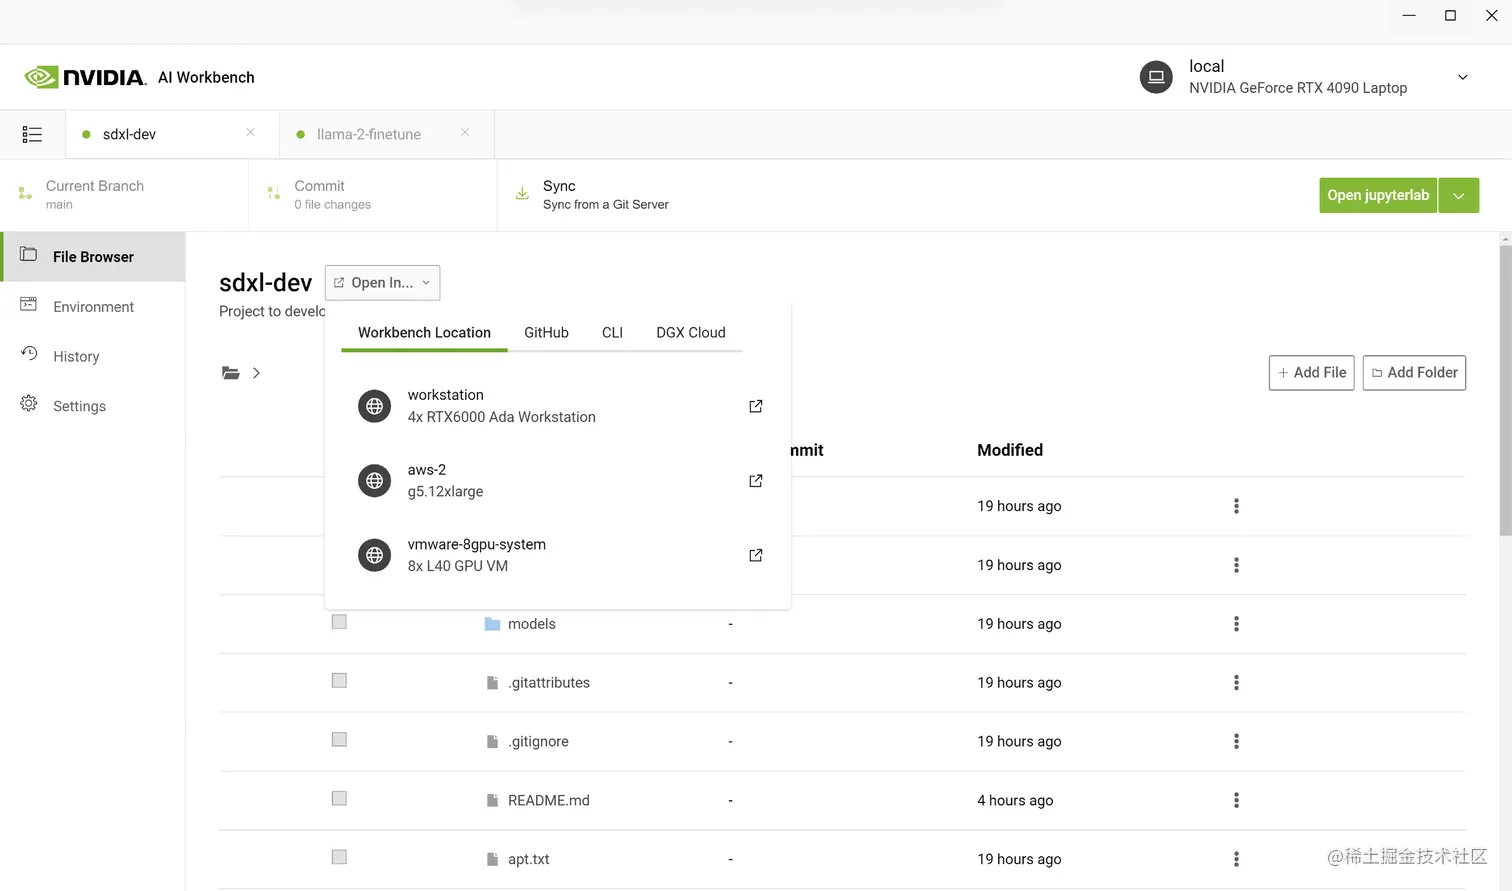The width and height of the screenshot is (1512, 891).
Task: Check the .gitignore checkbox
Action: pos(339,740)
